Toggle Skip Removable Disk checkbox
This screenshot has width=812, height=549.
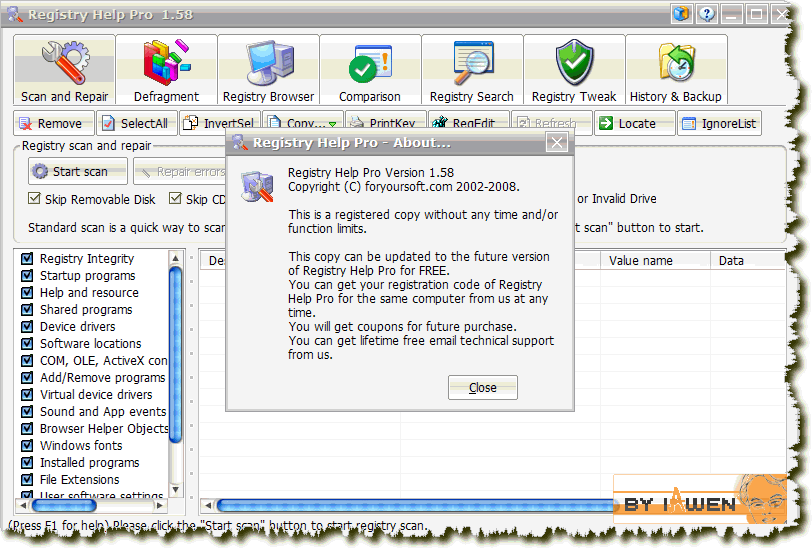[35, 198]
